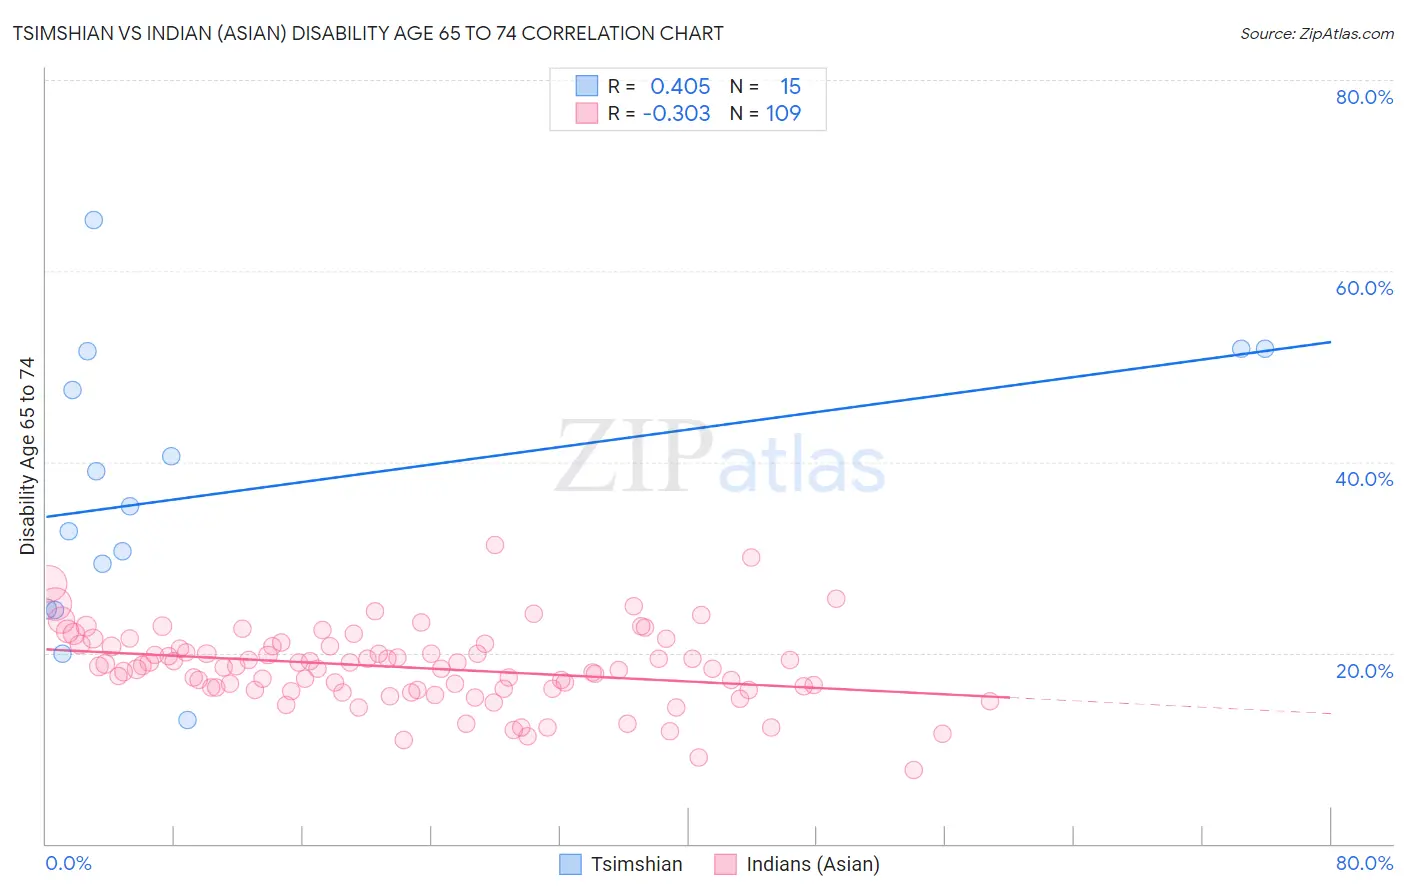Image resolution: width=1406 pixels, height=892 pixels.
Task: Click the 80.0% x-axis label at bottom right
Action: [x=1364, y=863]
